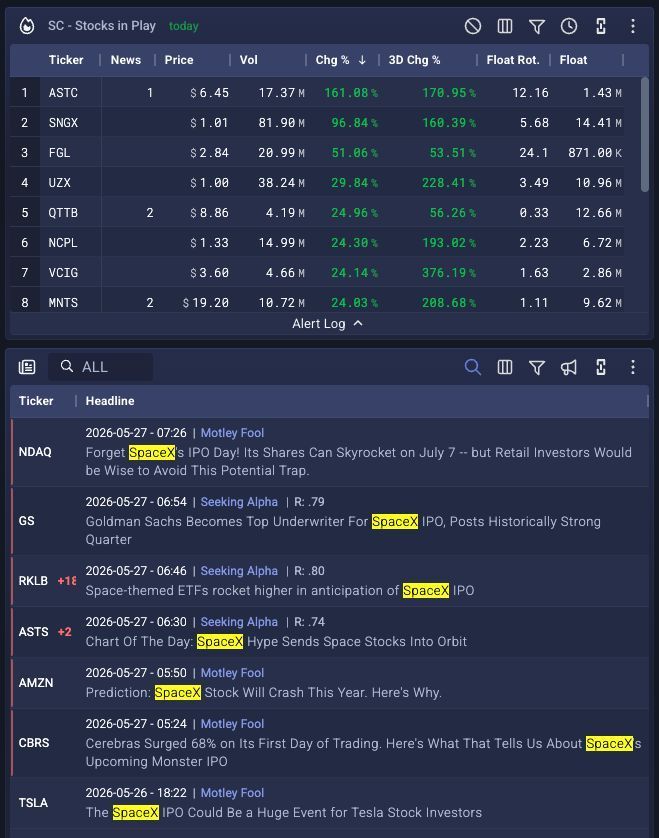Click the news panel expand-height icon

click(601, 367)
